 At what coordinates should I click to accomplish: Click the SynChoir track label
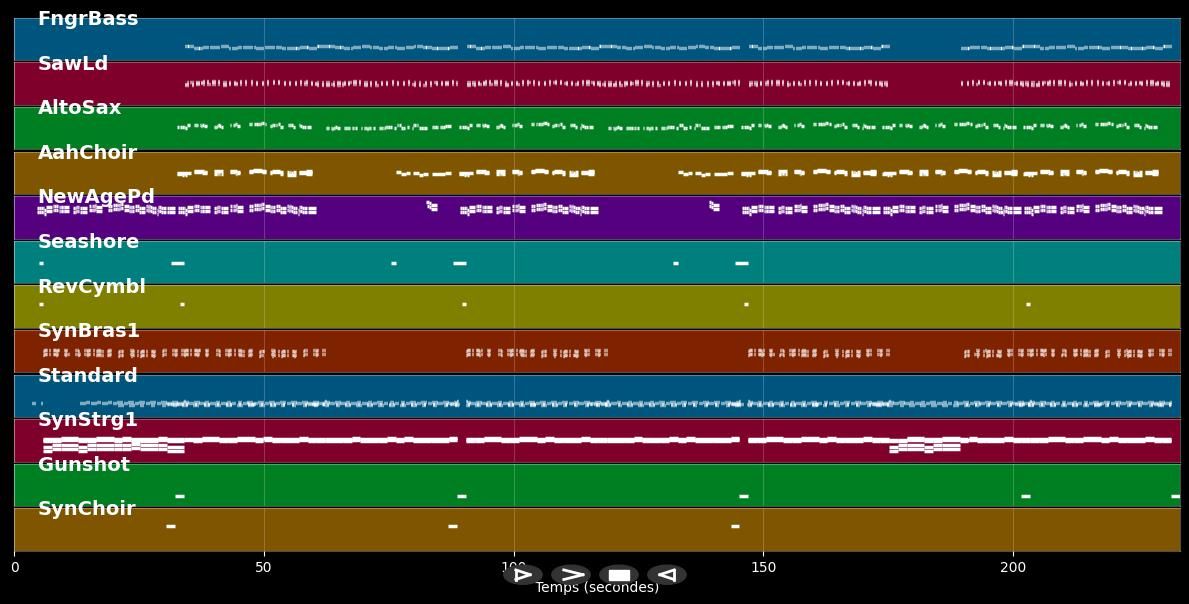[87, 509]
